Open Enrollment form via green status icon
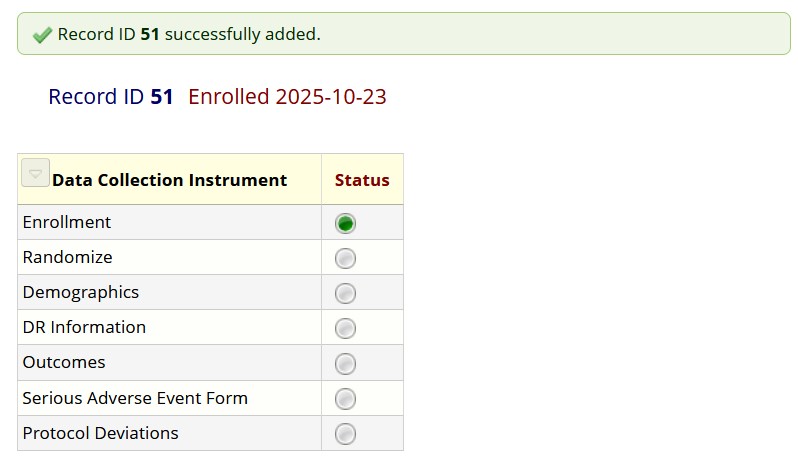This screenshot has height=461, width=798. pos(345,223)
